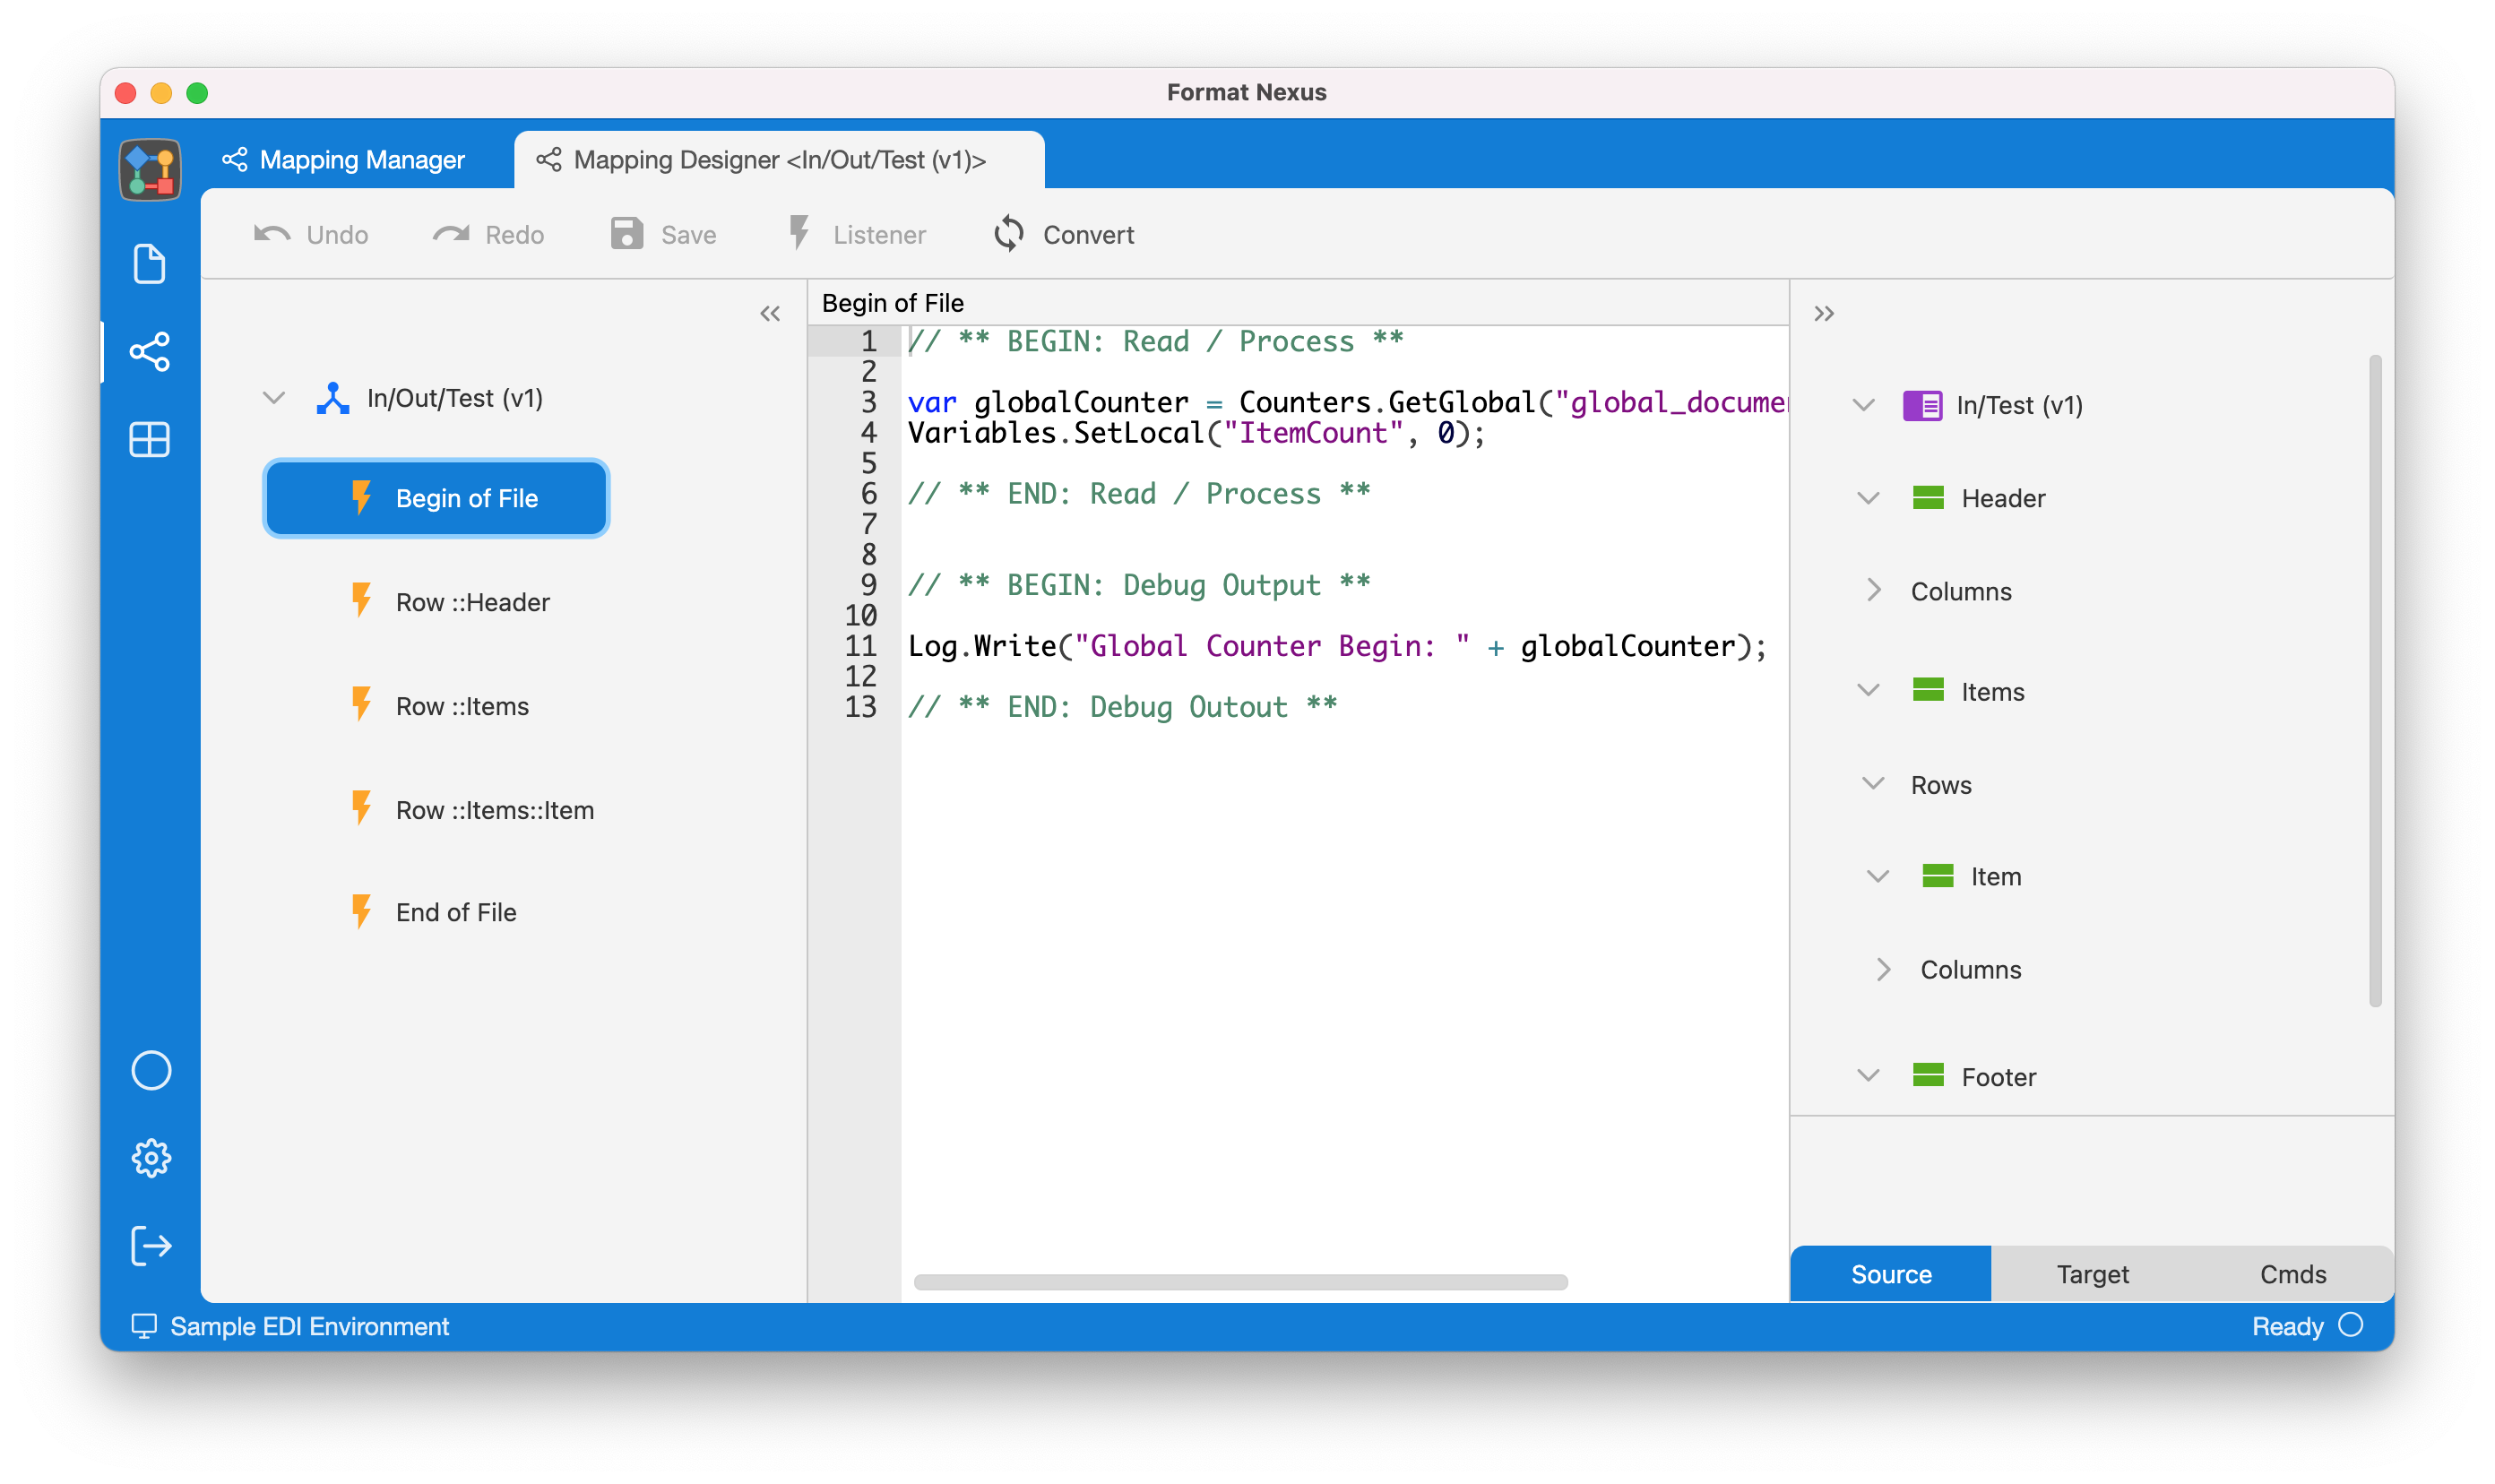
Task: Click the monitor icon in status bar
Action: [144, 1326]
